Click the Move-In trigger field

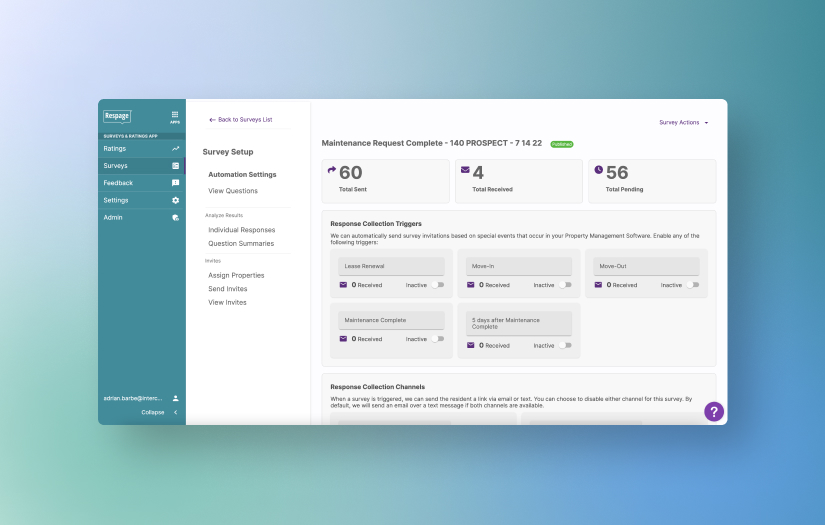click(x=519, y=266)
